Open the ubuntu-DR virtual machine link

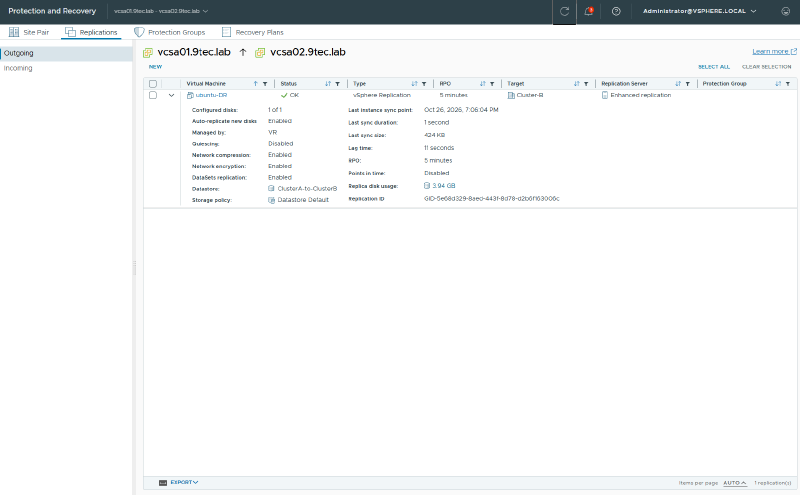pos(211,95)
